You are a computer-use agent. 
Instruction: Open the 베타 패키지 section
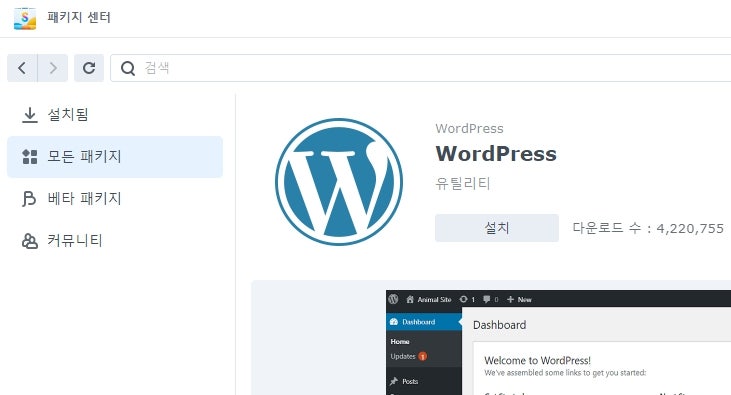(x=115, y=199)
